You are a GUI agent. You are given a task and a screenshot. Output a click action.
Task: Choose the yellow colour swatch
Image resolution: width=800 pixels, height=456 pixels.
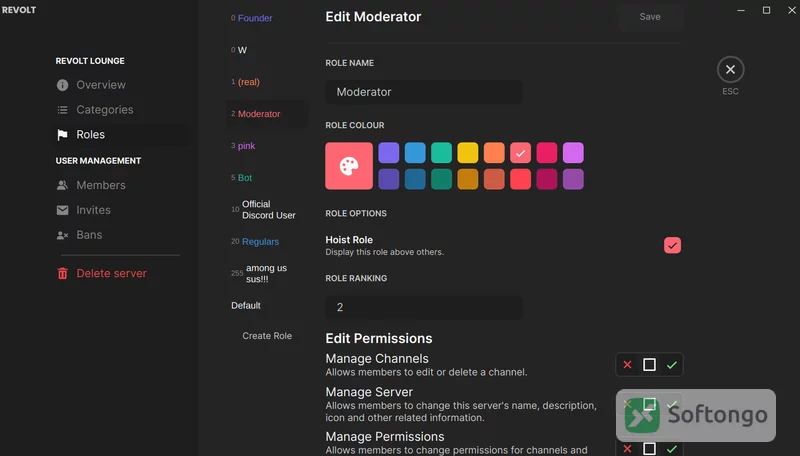(468, 153)
